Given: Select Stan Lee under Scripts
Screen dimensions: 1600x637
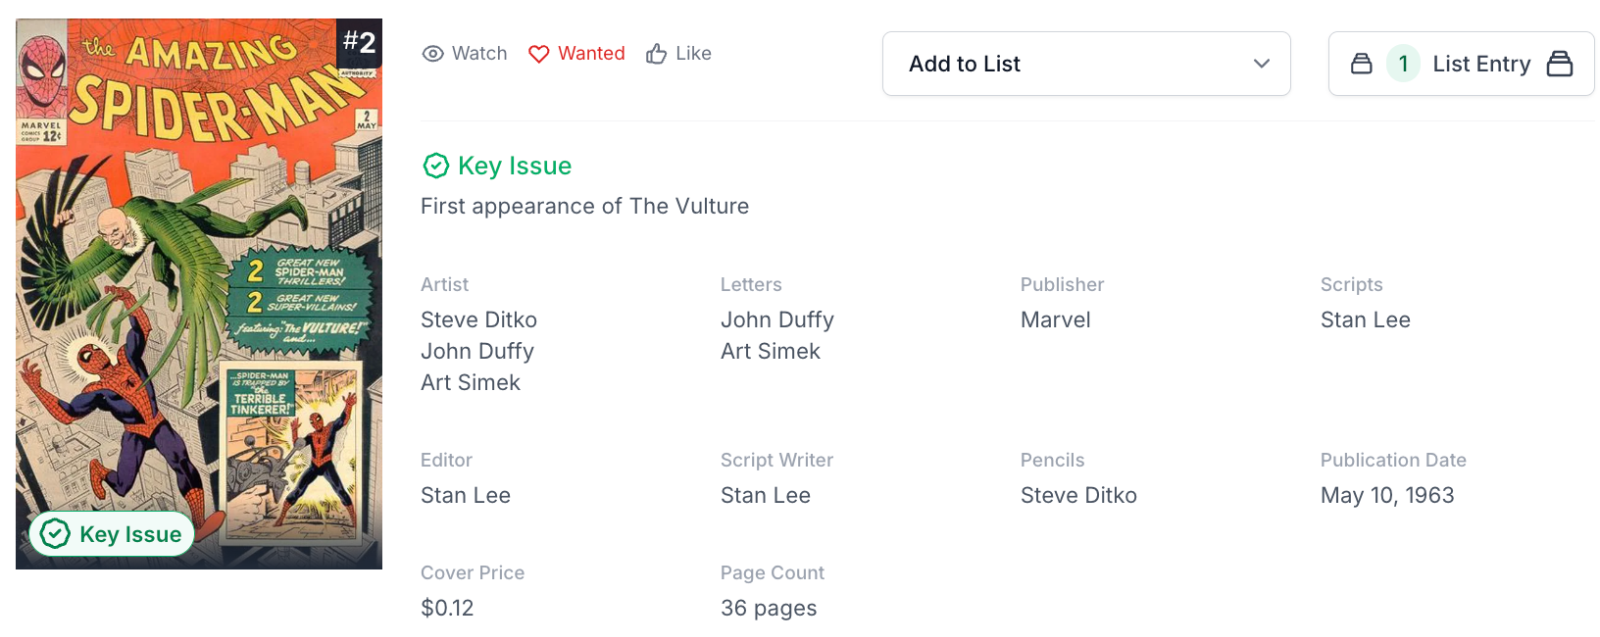Looking at the screenshot, I should (x=1365, y=320).
